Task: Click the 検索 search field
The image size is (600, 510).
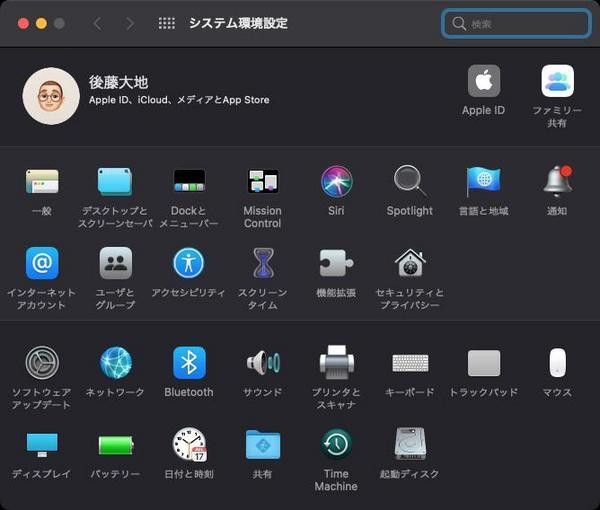Action: (516, 24)
